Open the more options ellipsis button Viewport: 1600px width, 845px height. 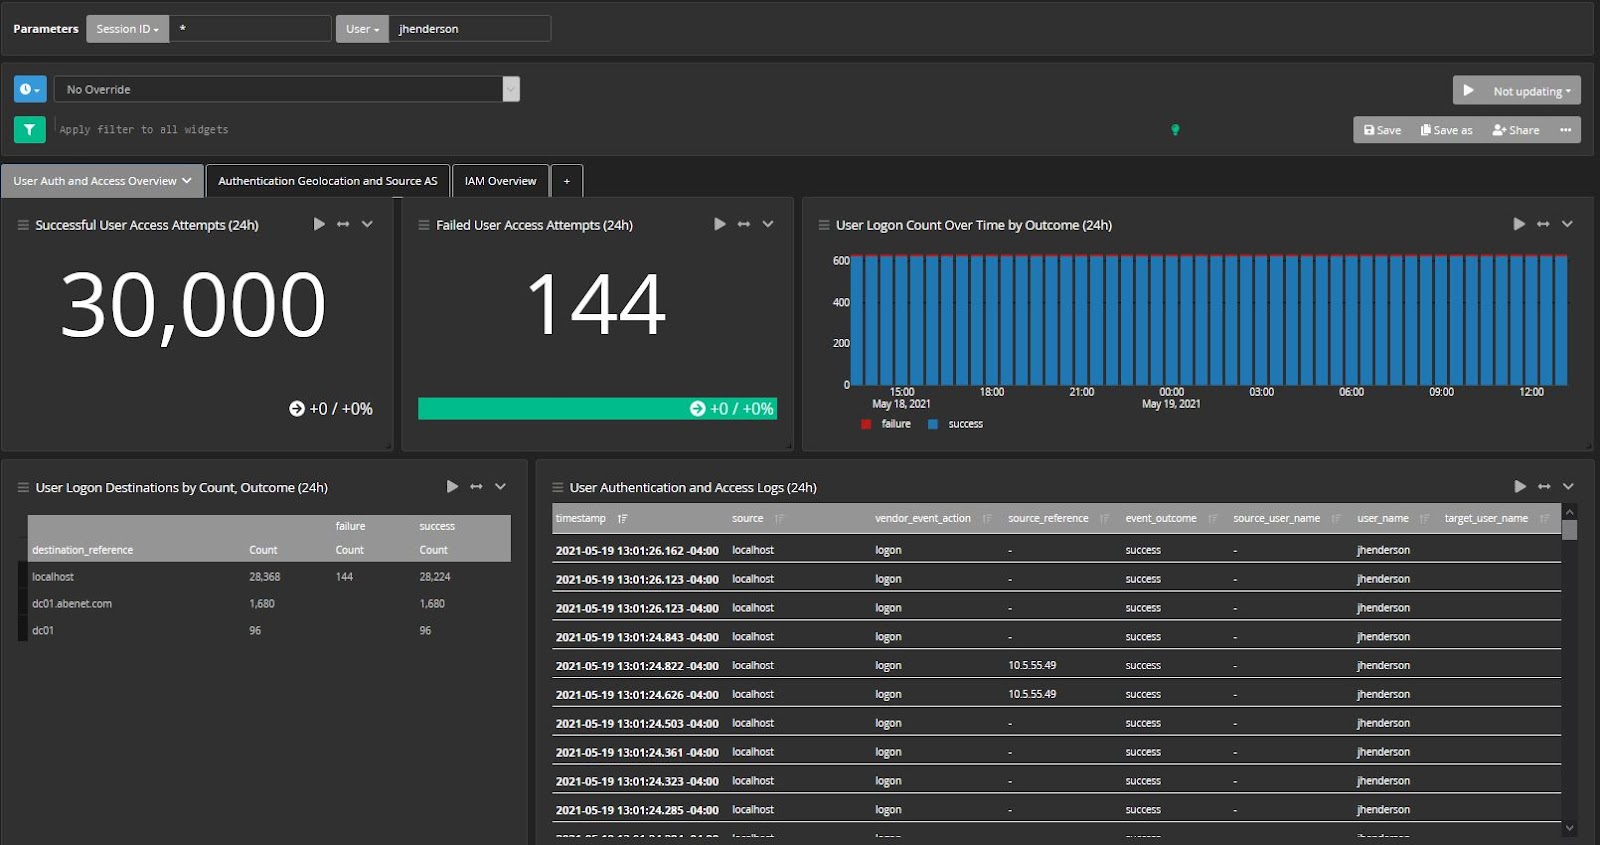[x=1565, y=130]
